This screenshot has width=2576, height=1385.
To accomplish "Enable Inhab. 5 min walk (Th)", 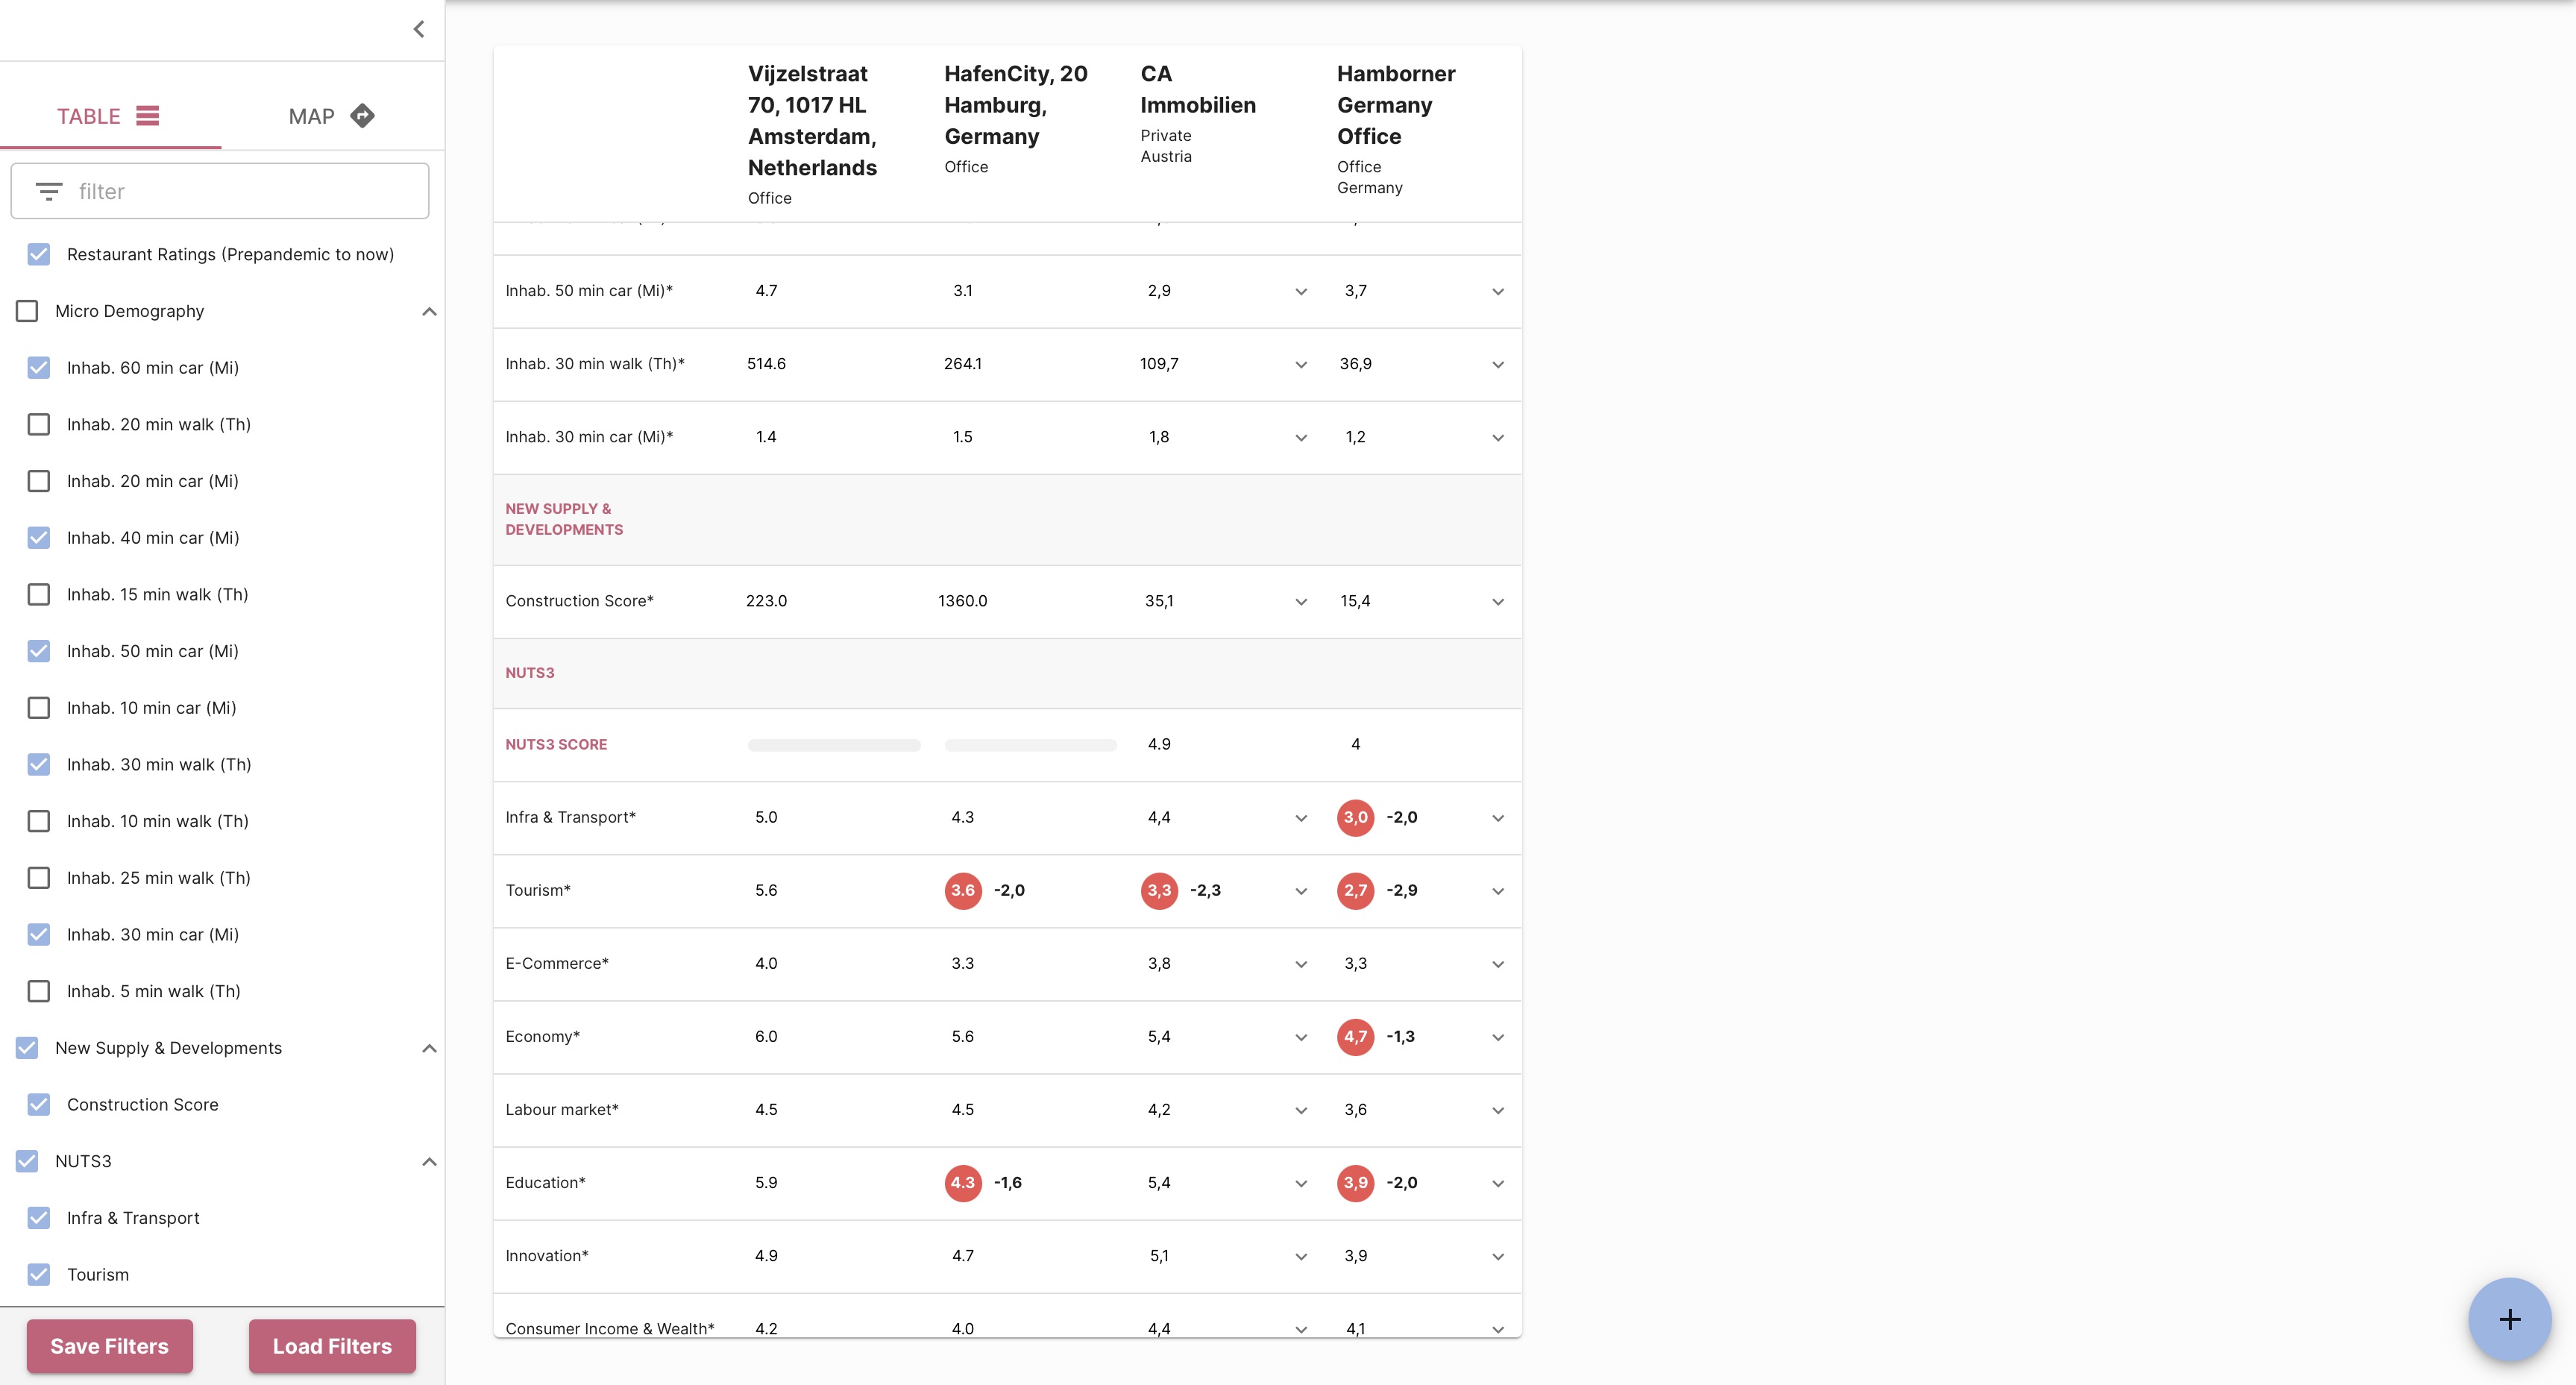I will (39, 991).
